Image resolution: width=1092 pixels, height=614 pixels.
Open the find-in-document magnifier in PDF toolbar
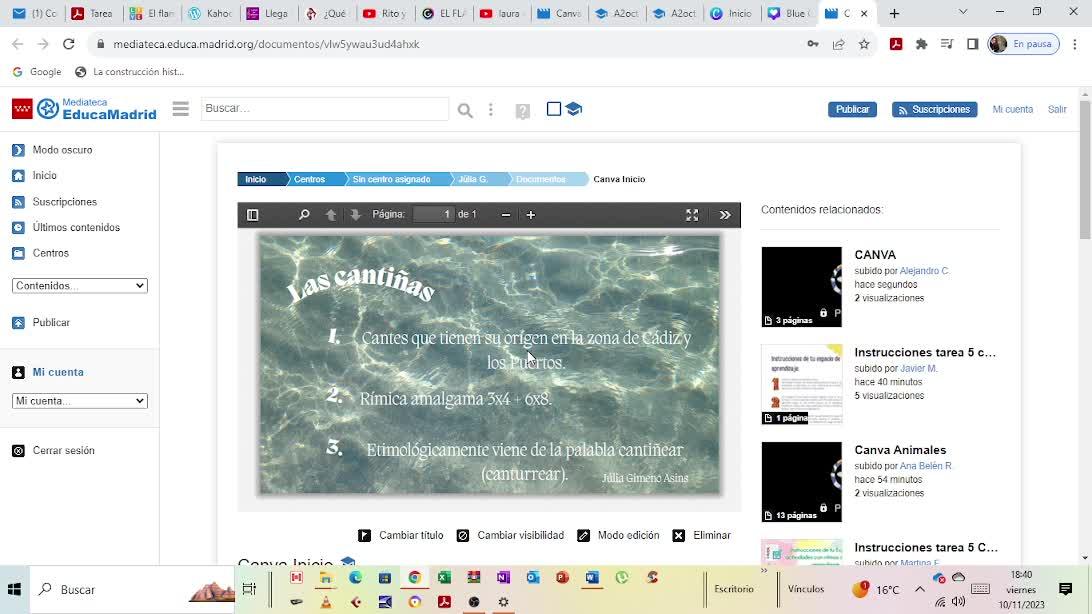pos(304,215)
